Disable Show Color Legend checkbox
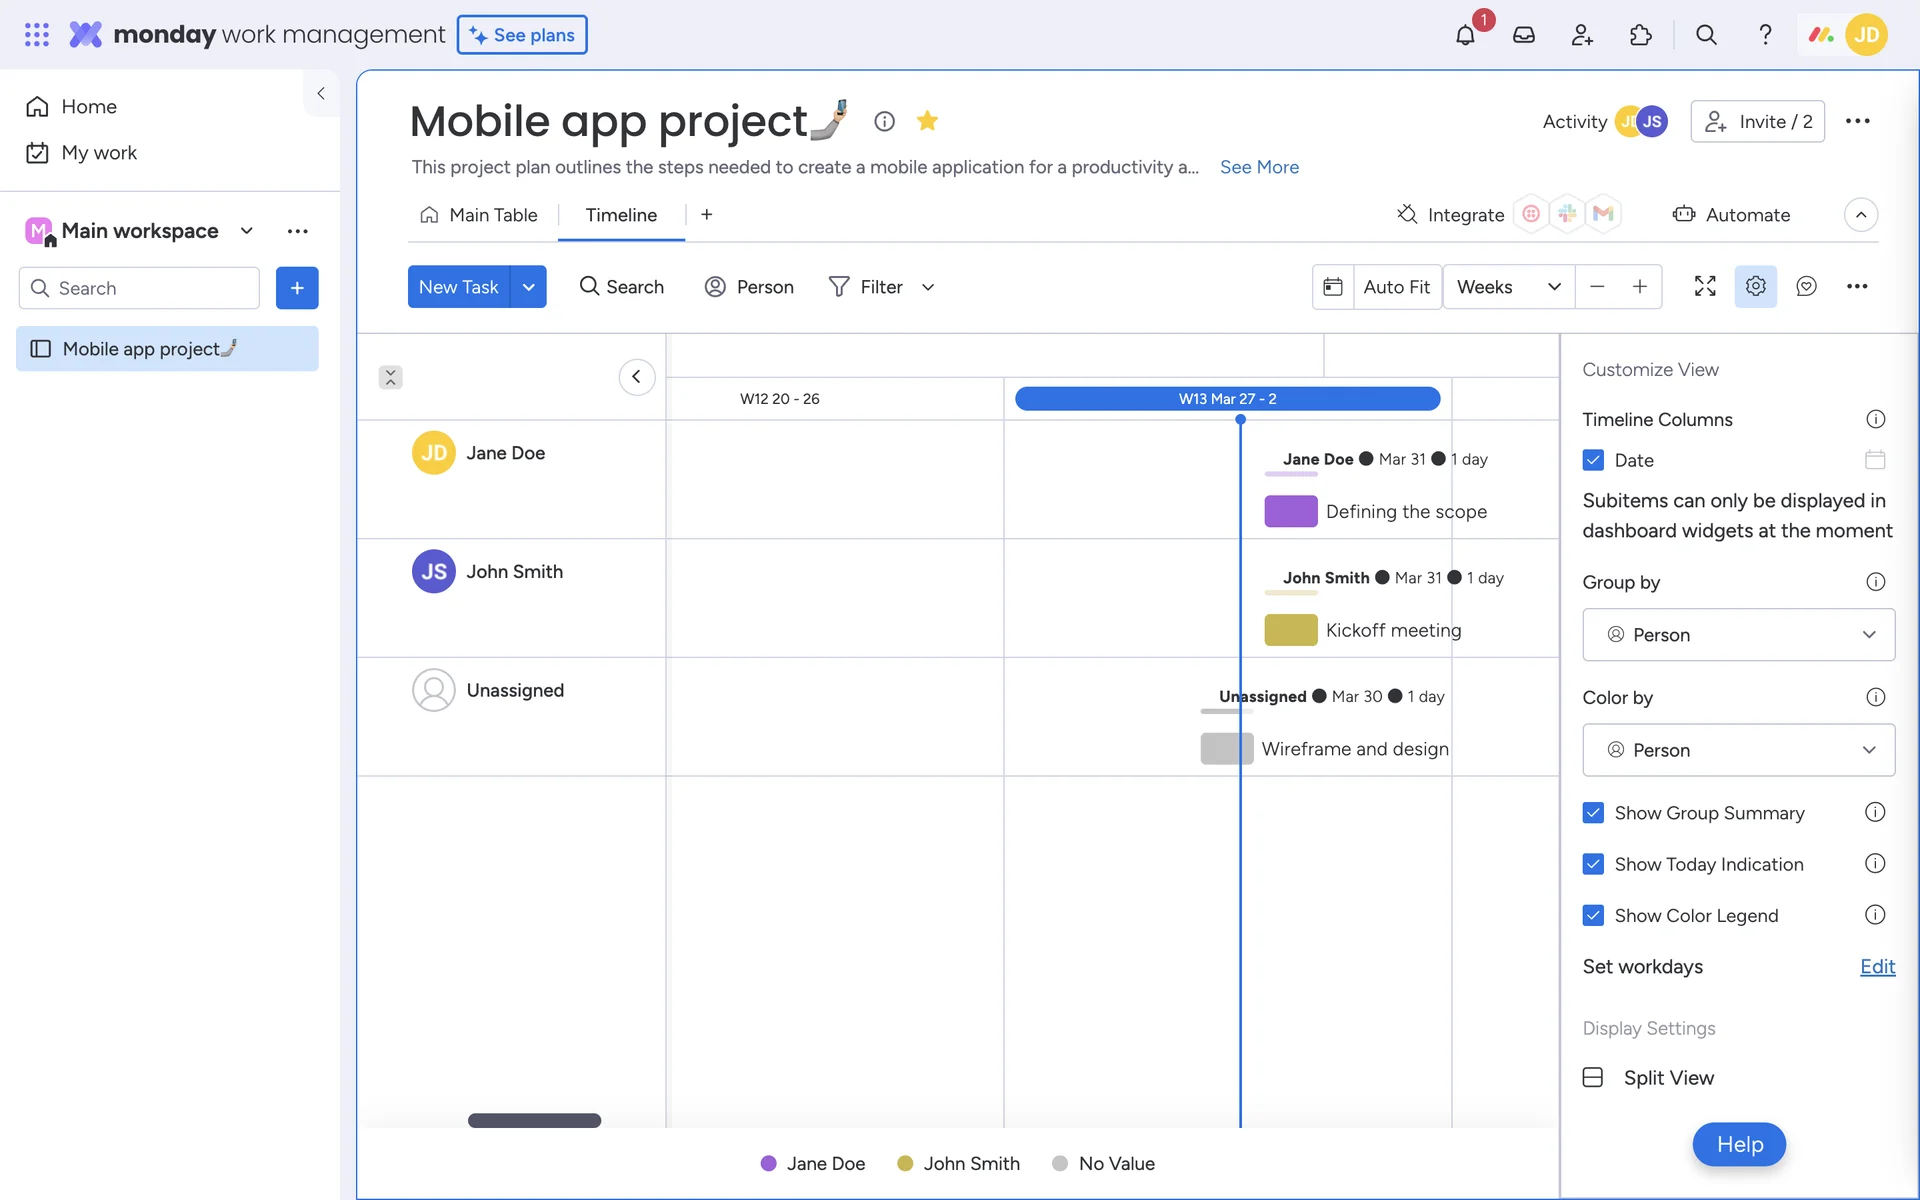The image size is (1920, 1200). (x=1593, y=915)
